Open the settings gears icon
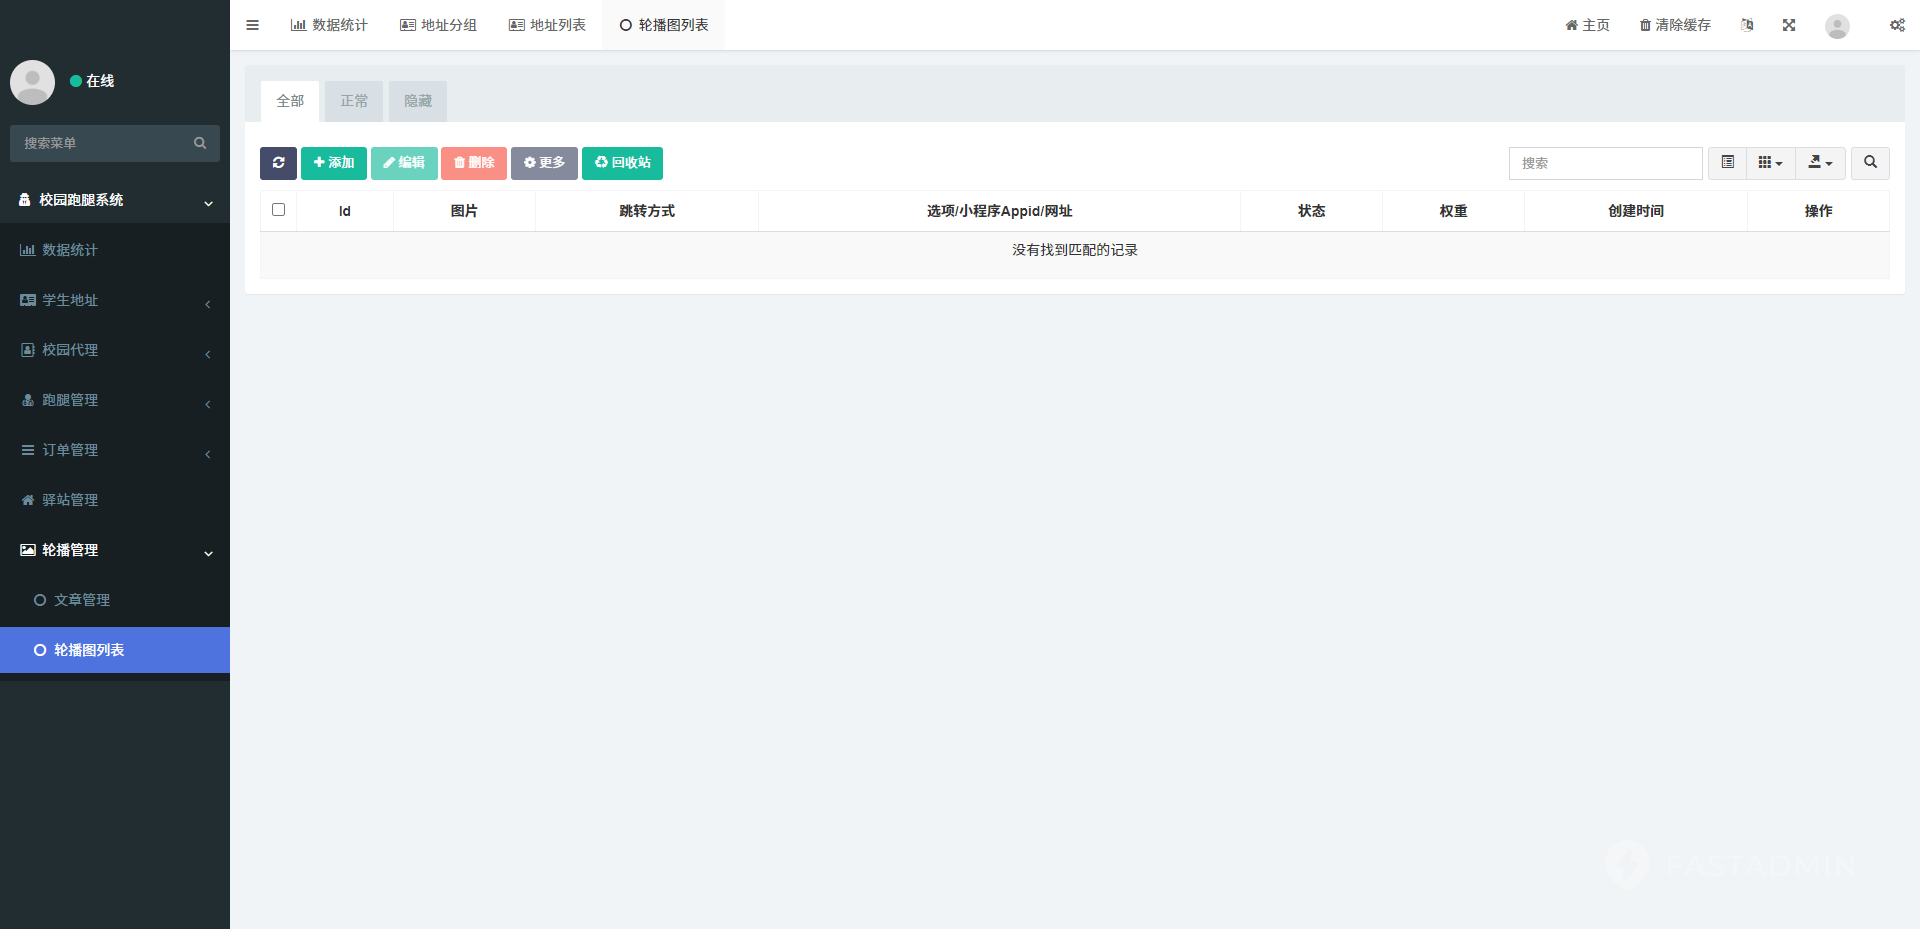 pos(1897,25)
